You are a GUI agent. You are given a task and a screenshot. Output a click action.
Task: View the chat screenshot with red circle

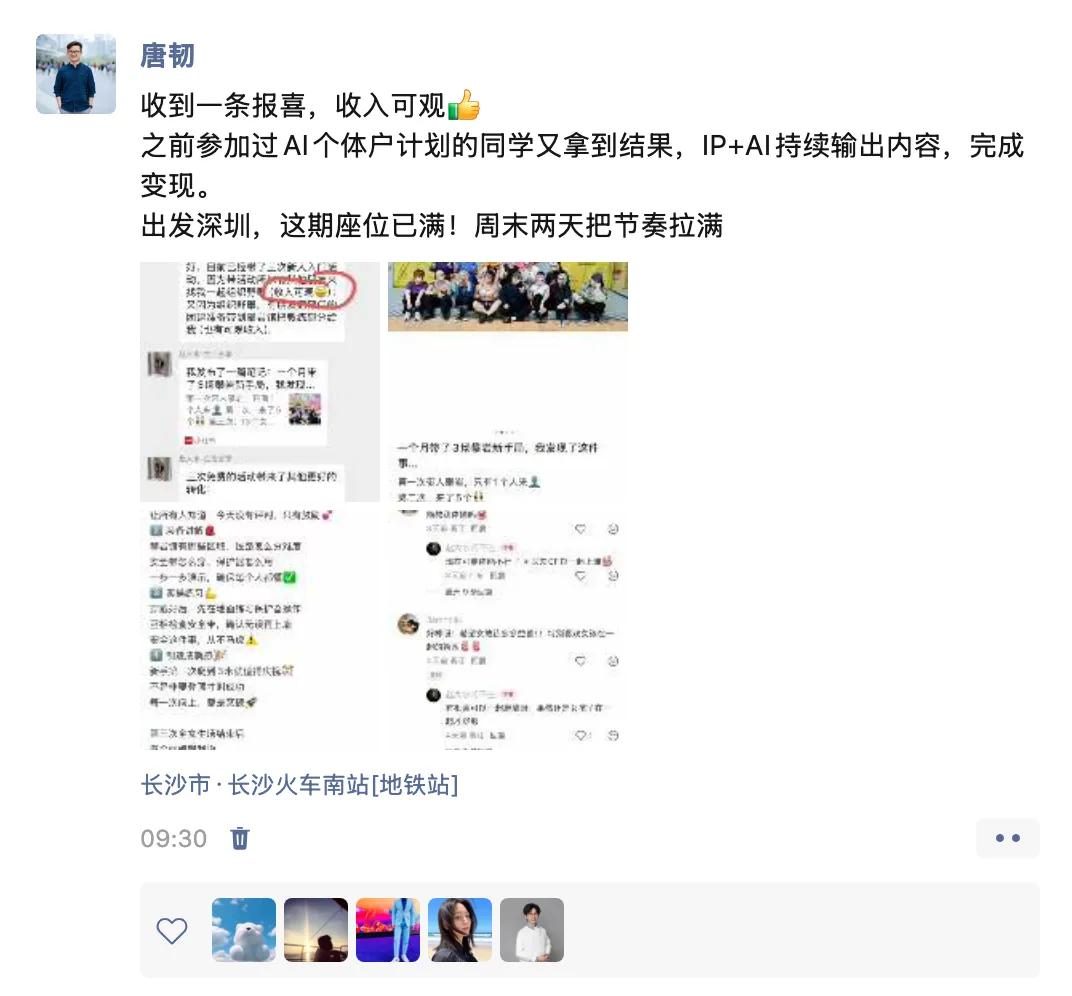click(x=260, y=381)
